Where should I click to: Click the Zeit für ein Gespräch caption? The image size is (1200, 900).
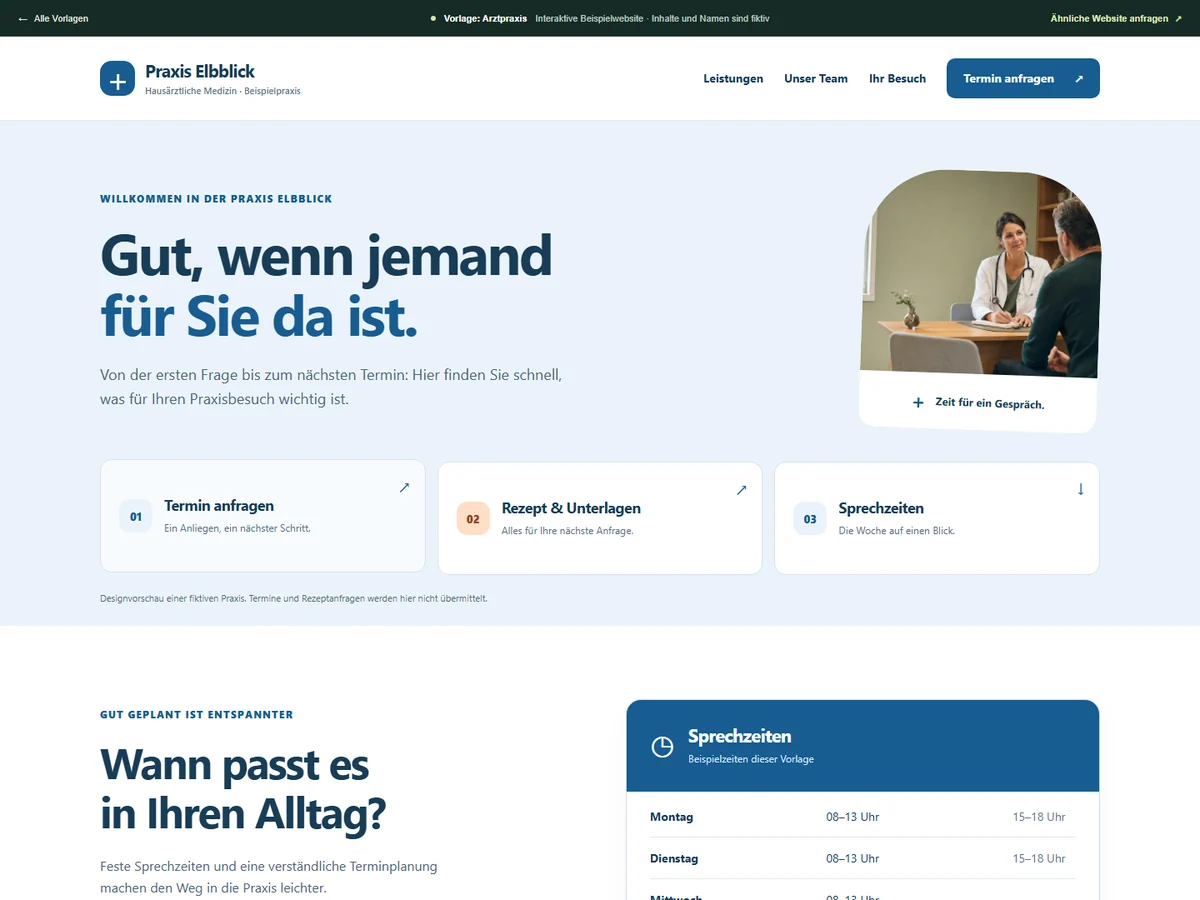(990, 403)
